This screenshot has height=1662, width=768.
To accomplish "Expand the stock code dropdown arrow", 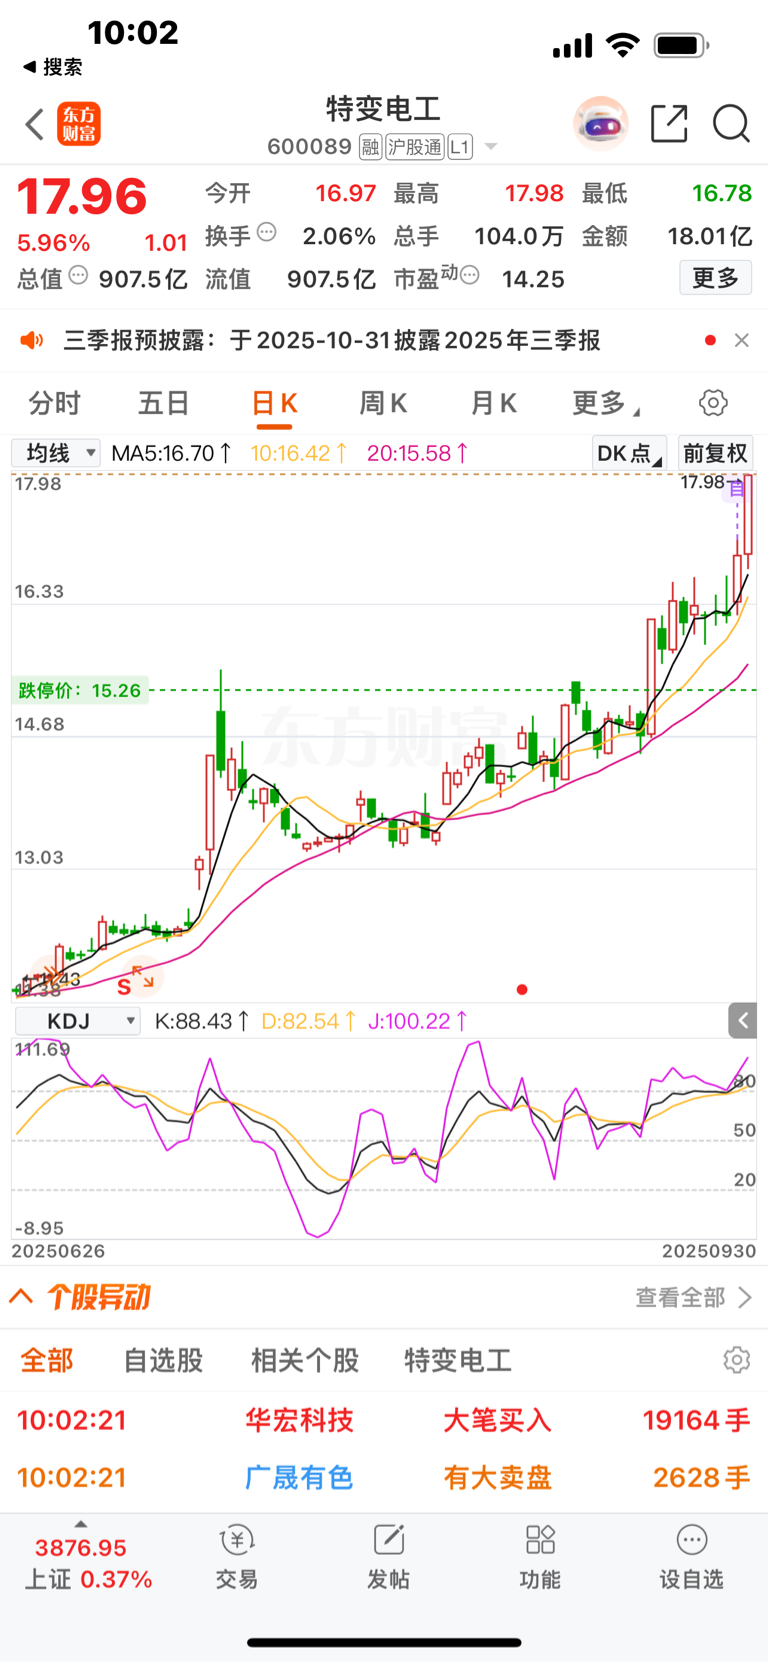I will pyautogui.click(x=491, y=147).
